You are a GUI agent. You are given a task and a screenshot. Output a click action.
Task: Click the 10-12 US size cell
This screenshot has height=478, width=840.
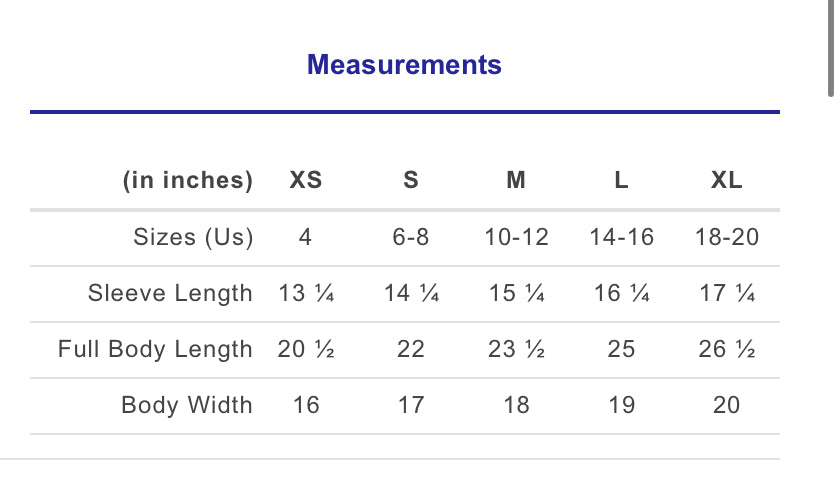tap(516, 238)
